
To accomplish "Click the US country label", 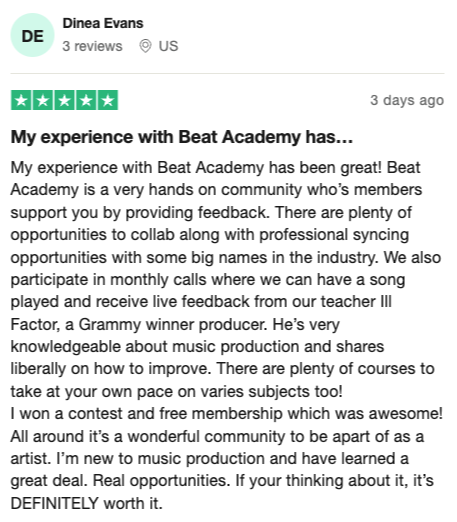I will (x=168, y=46).
